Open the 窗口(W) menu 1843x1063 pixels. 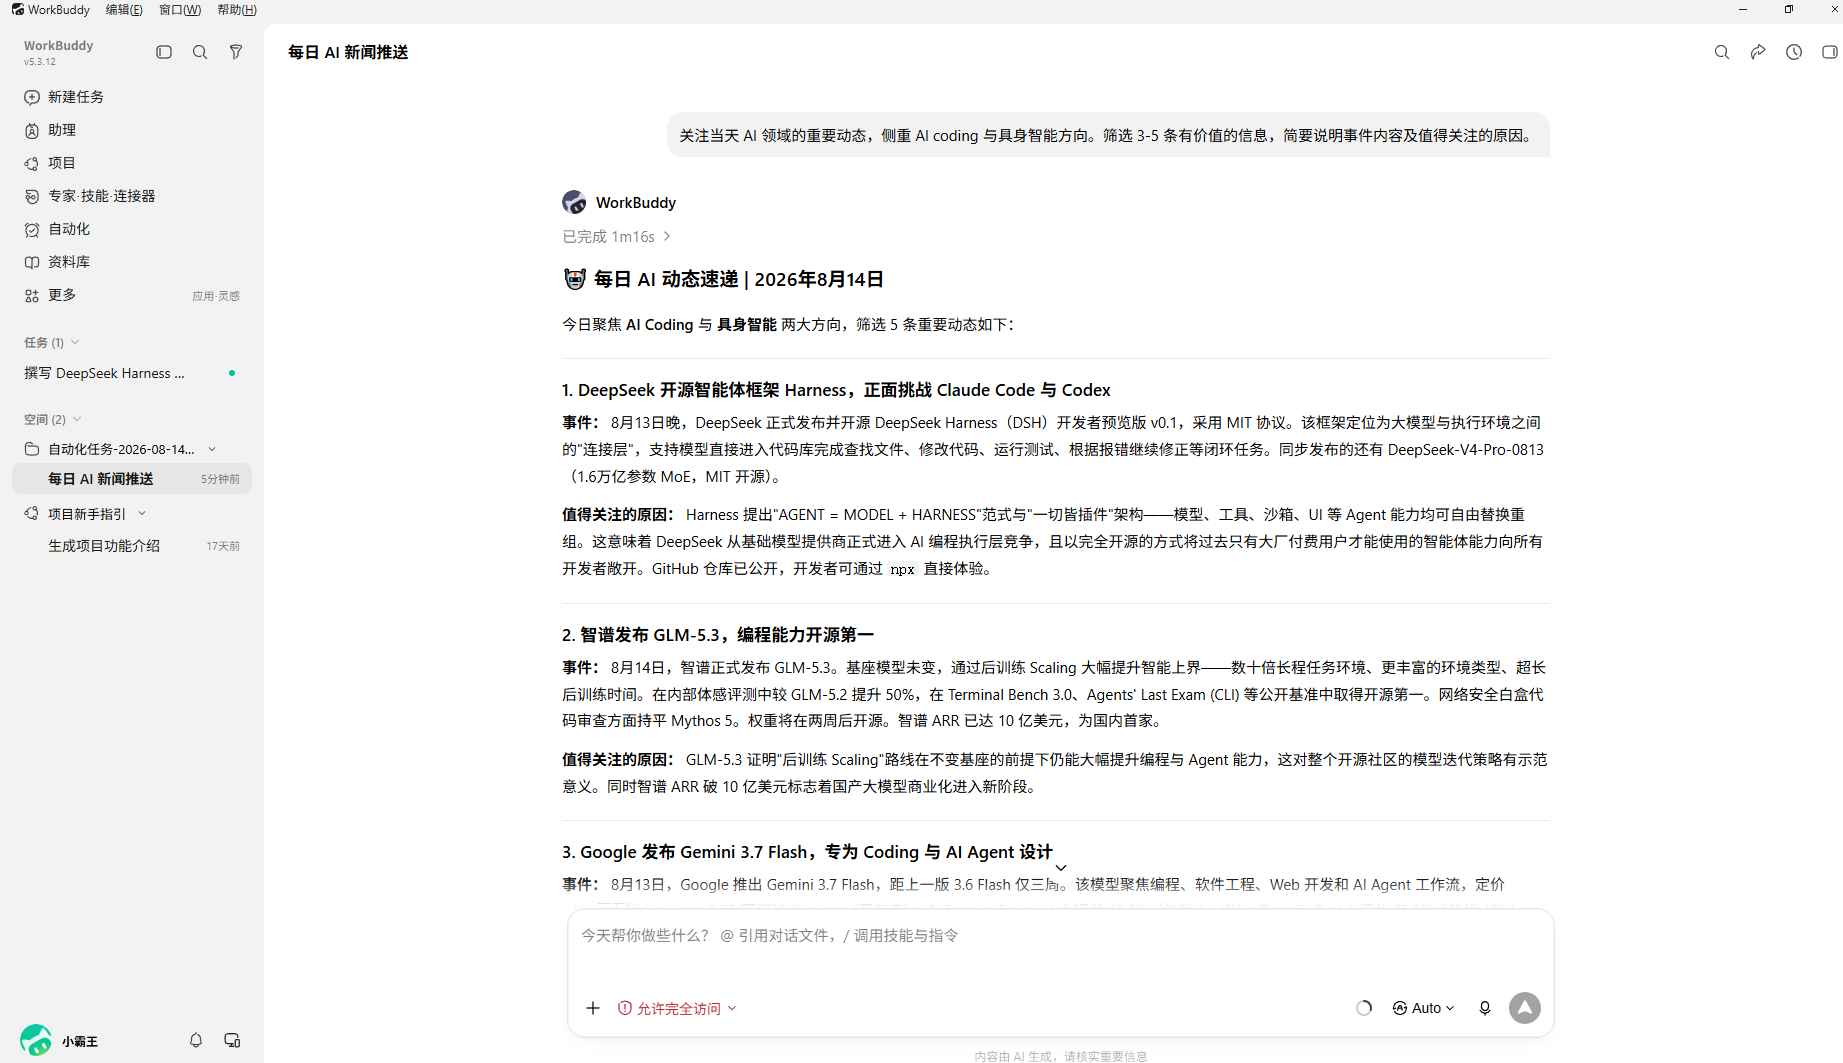[x=180, y=10]
